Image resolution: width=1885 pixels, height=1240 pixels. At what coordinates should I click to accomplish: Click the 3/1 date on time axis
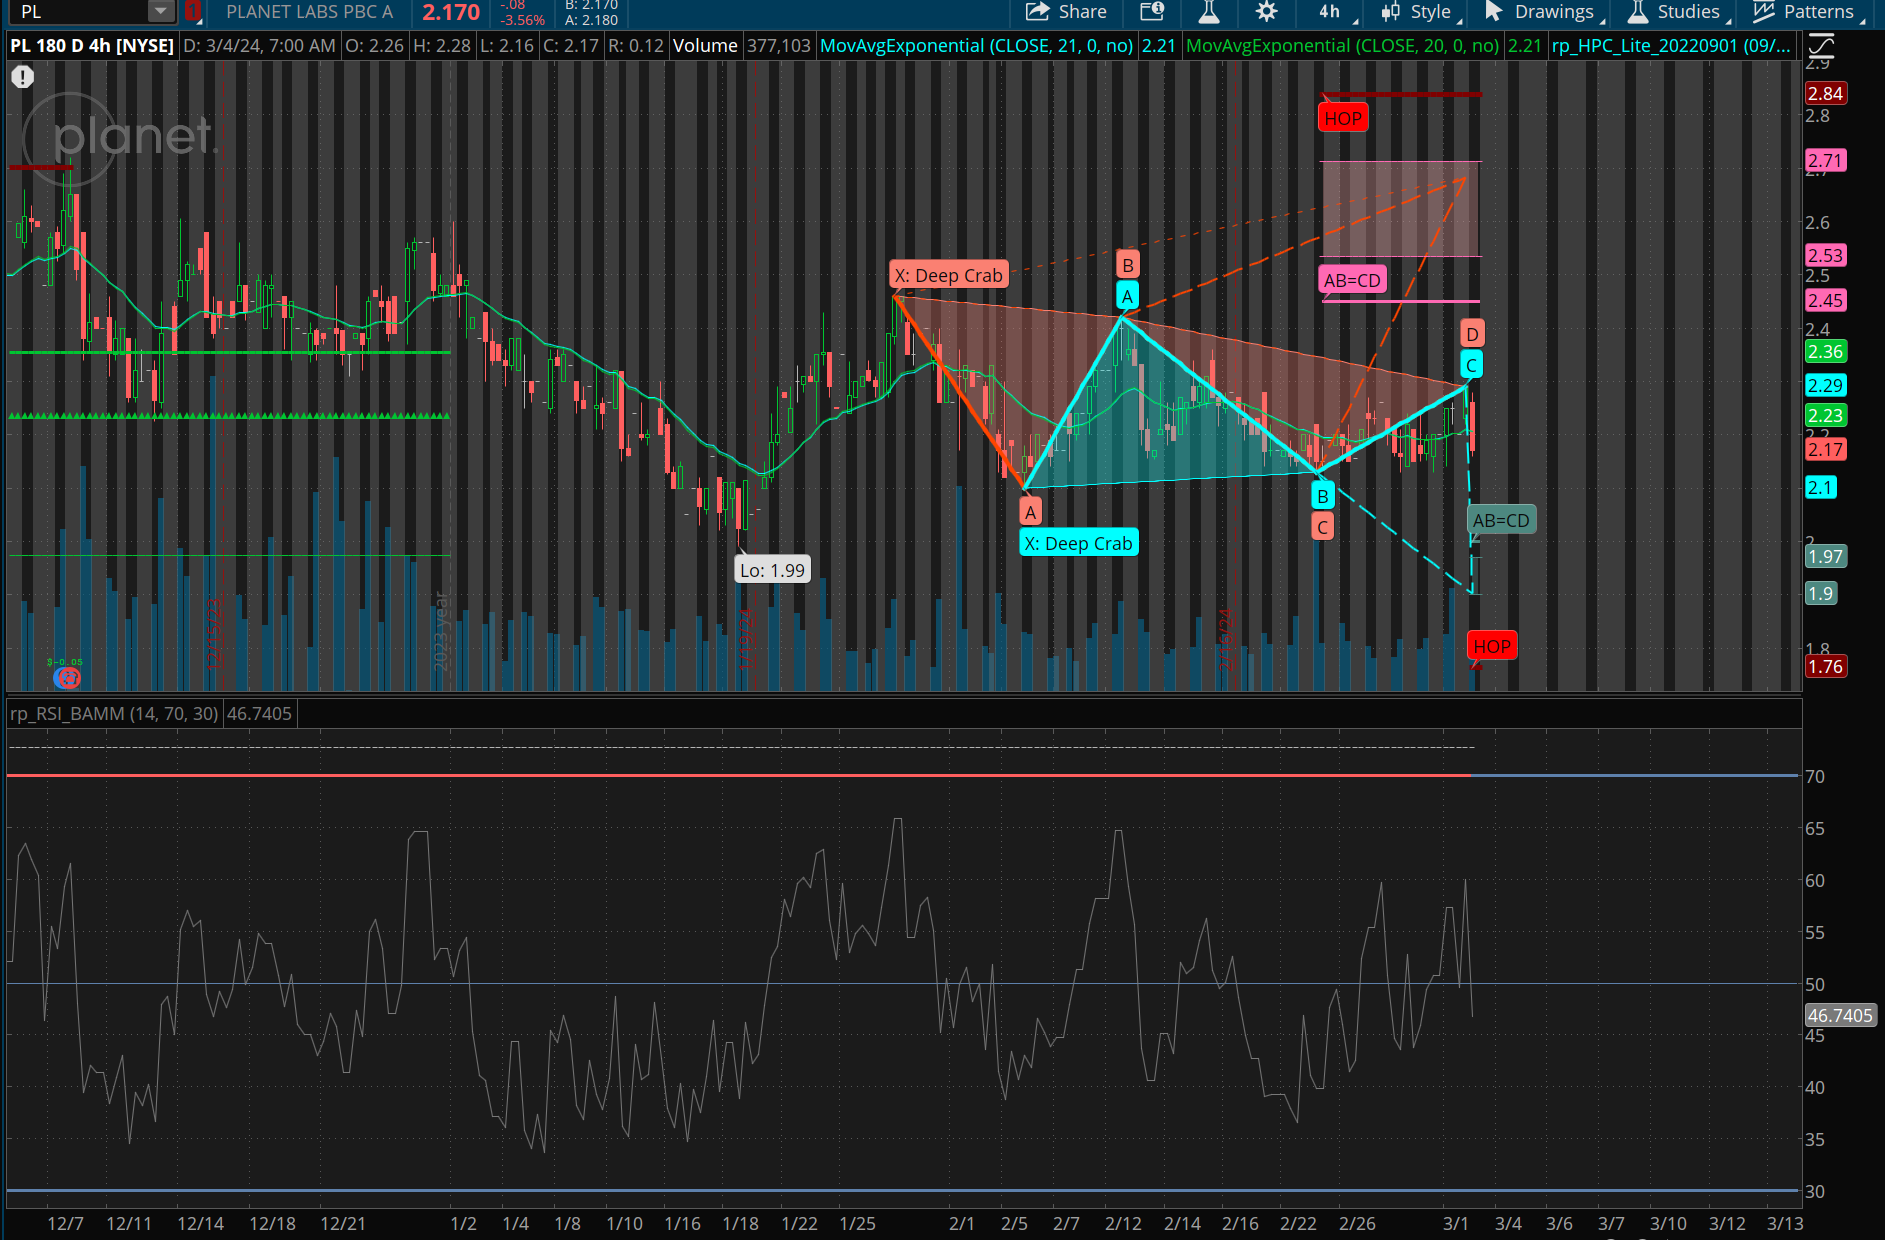pyautogui.click(x=1456, y=1224)
